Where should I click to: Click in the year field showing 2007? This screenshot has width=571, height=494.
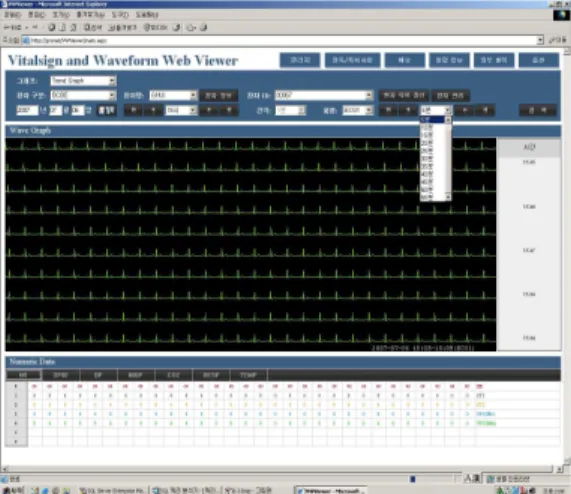[x=27, y=110]
